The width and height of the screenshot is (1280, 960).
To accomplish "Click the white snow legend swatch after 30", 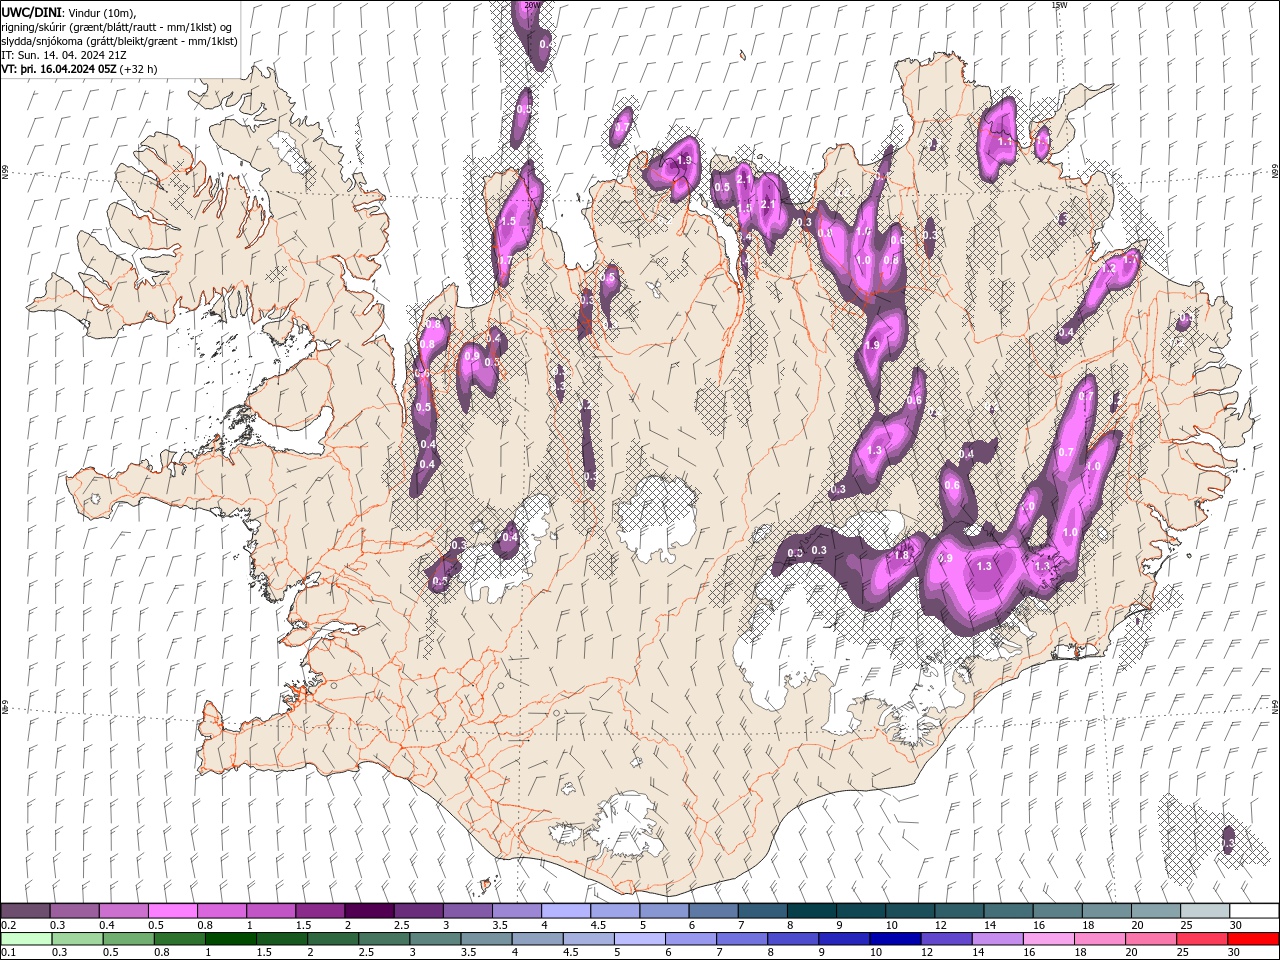I will pos(1255,911).
